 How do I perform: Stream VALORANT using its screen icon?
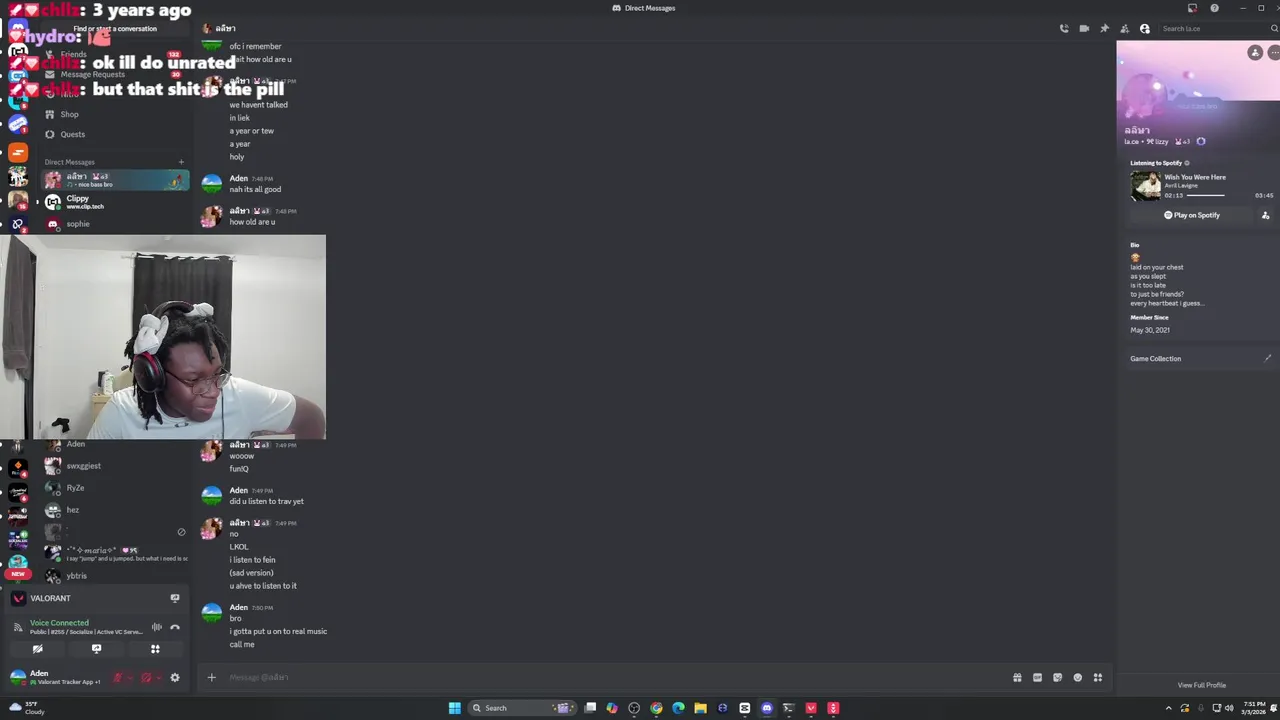pos(175,598)
